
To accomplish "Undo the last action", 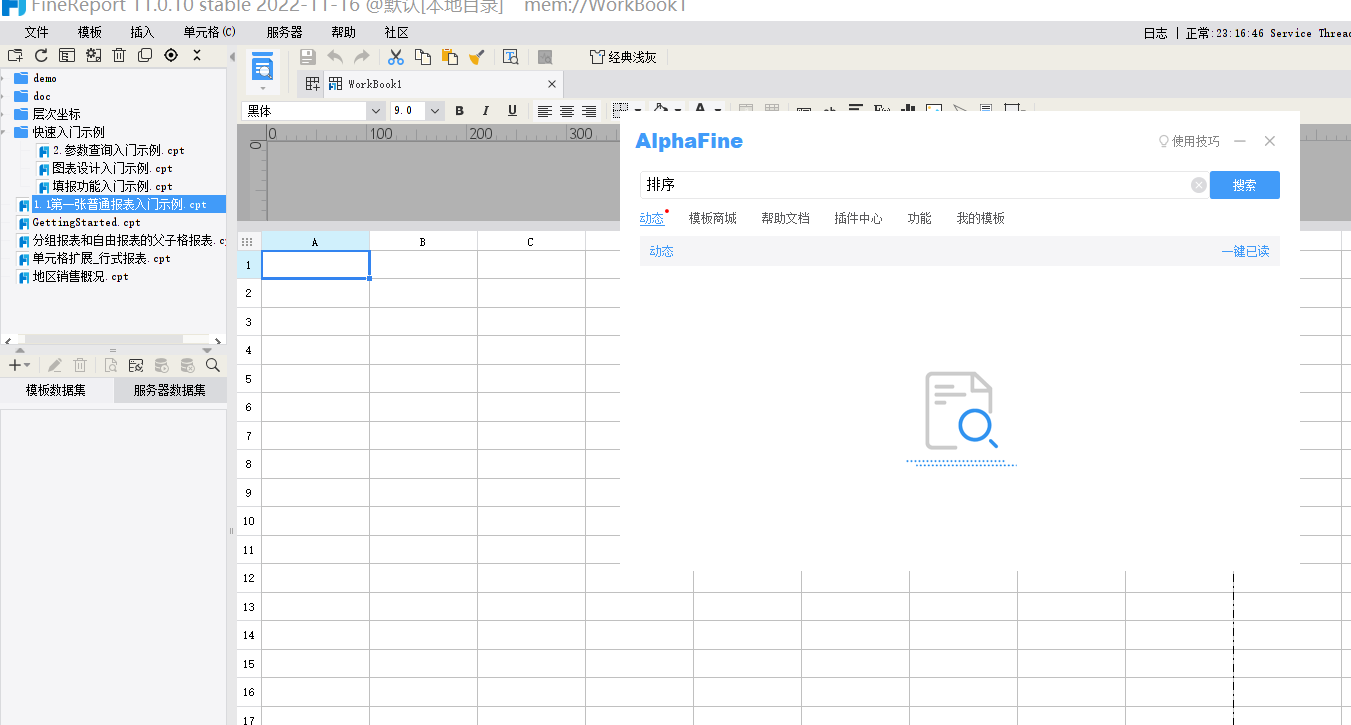I will (335, 58).
